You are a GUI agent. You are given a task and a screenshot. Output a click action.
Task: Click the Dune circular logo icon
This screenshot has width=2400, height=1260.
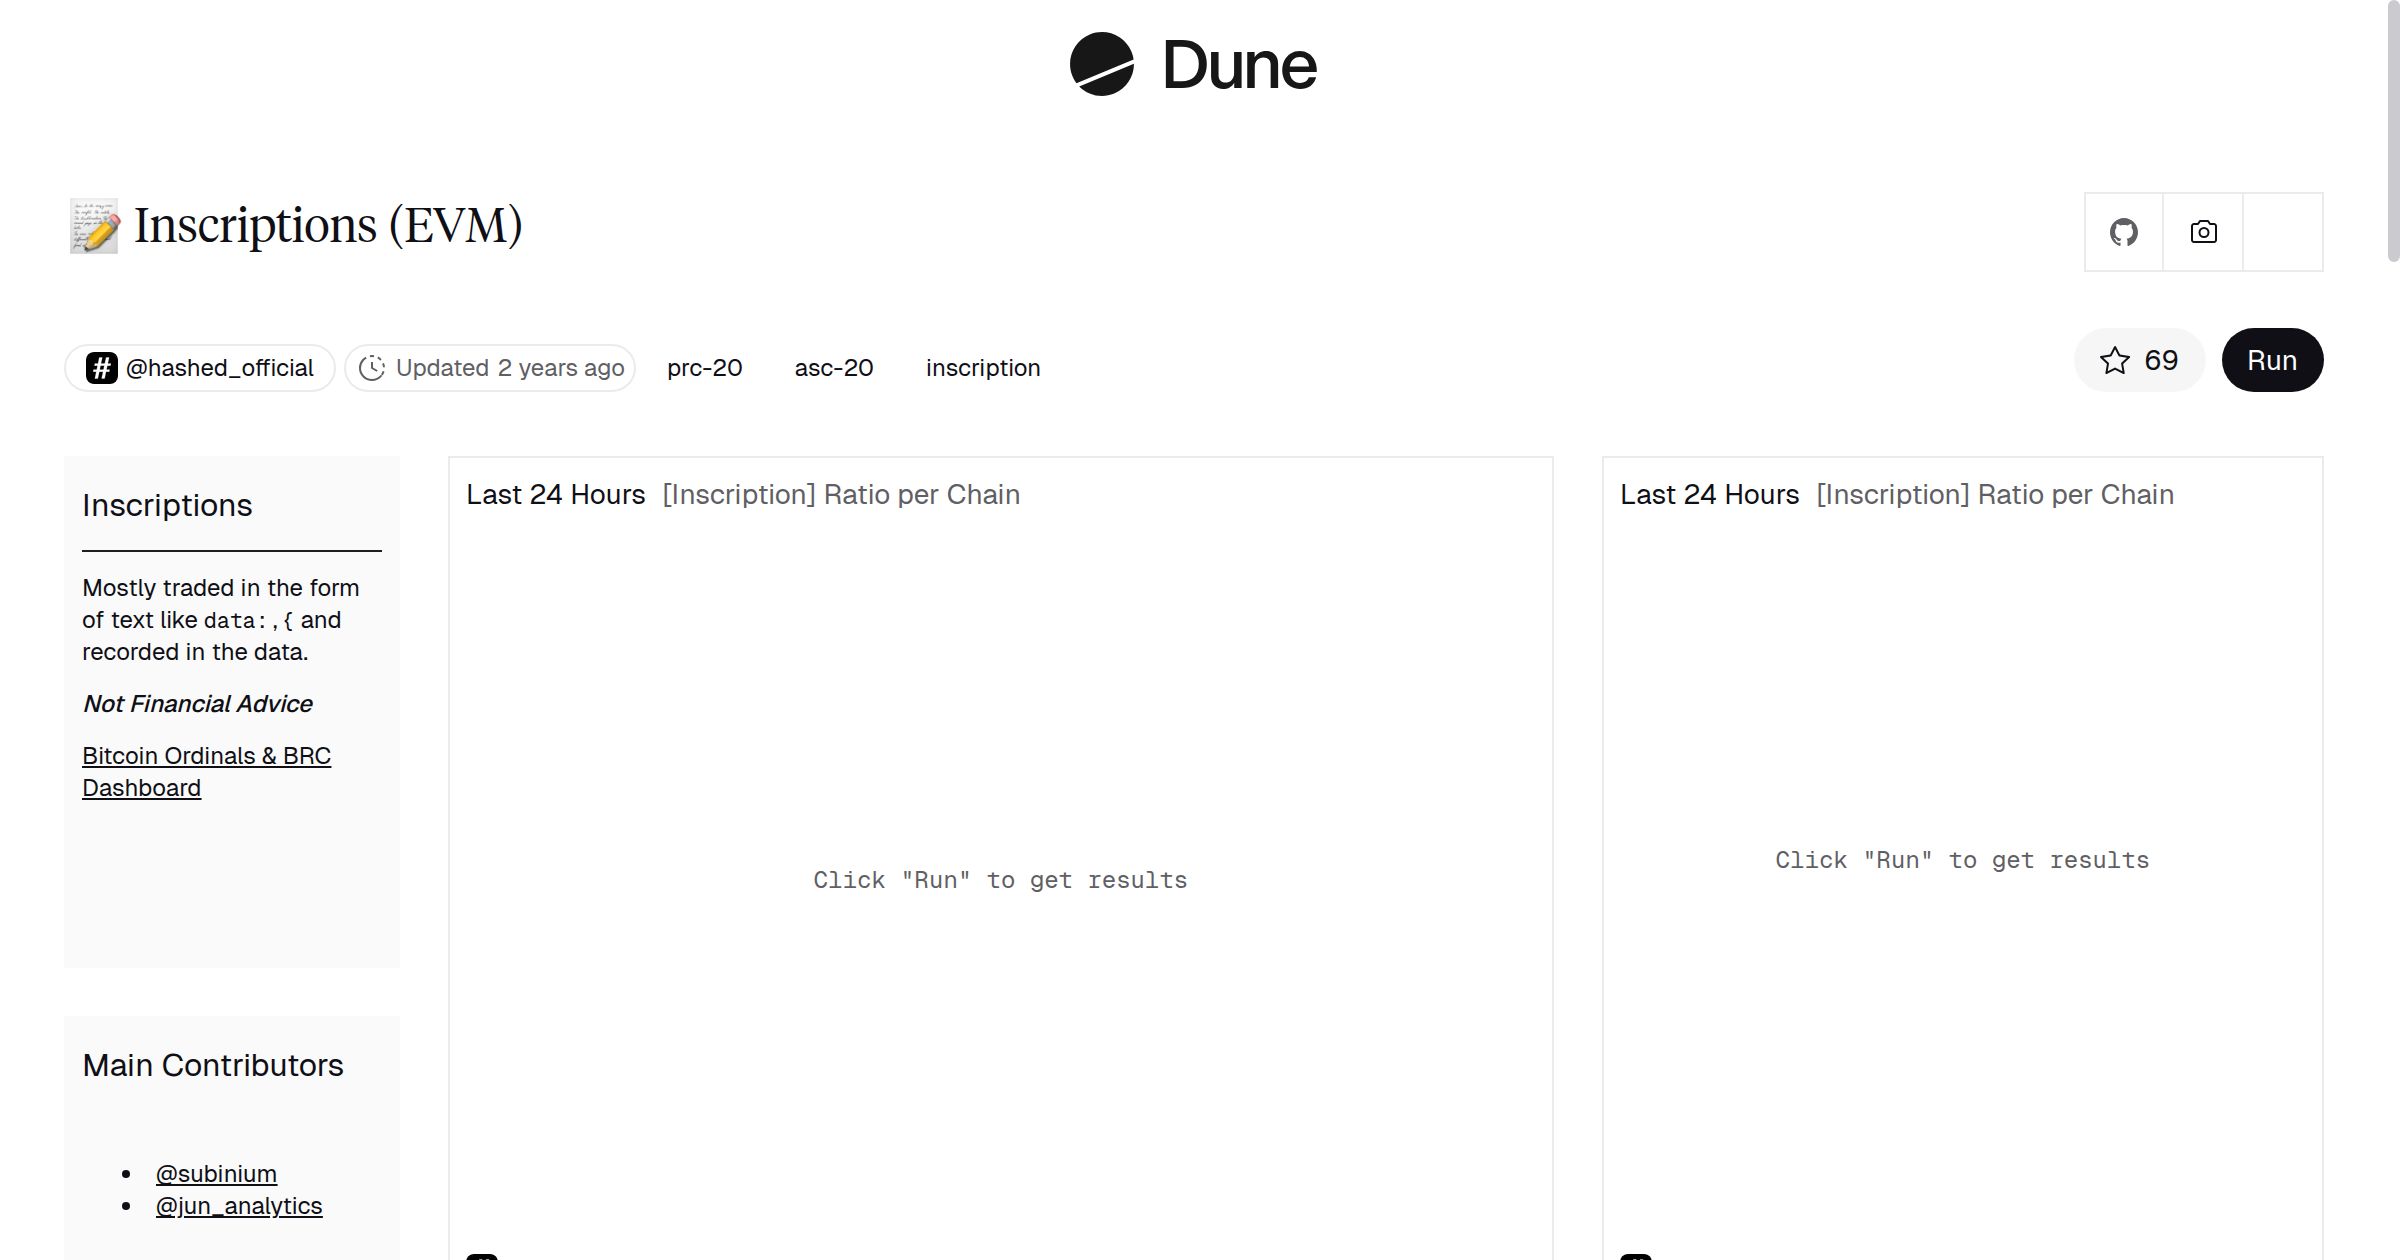click(x=1101, y=64)
